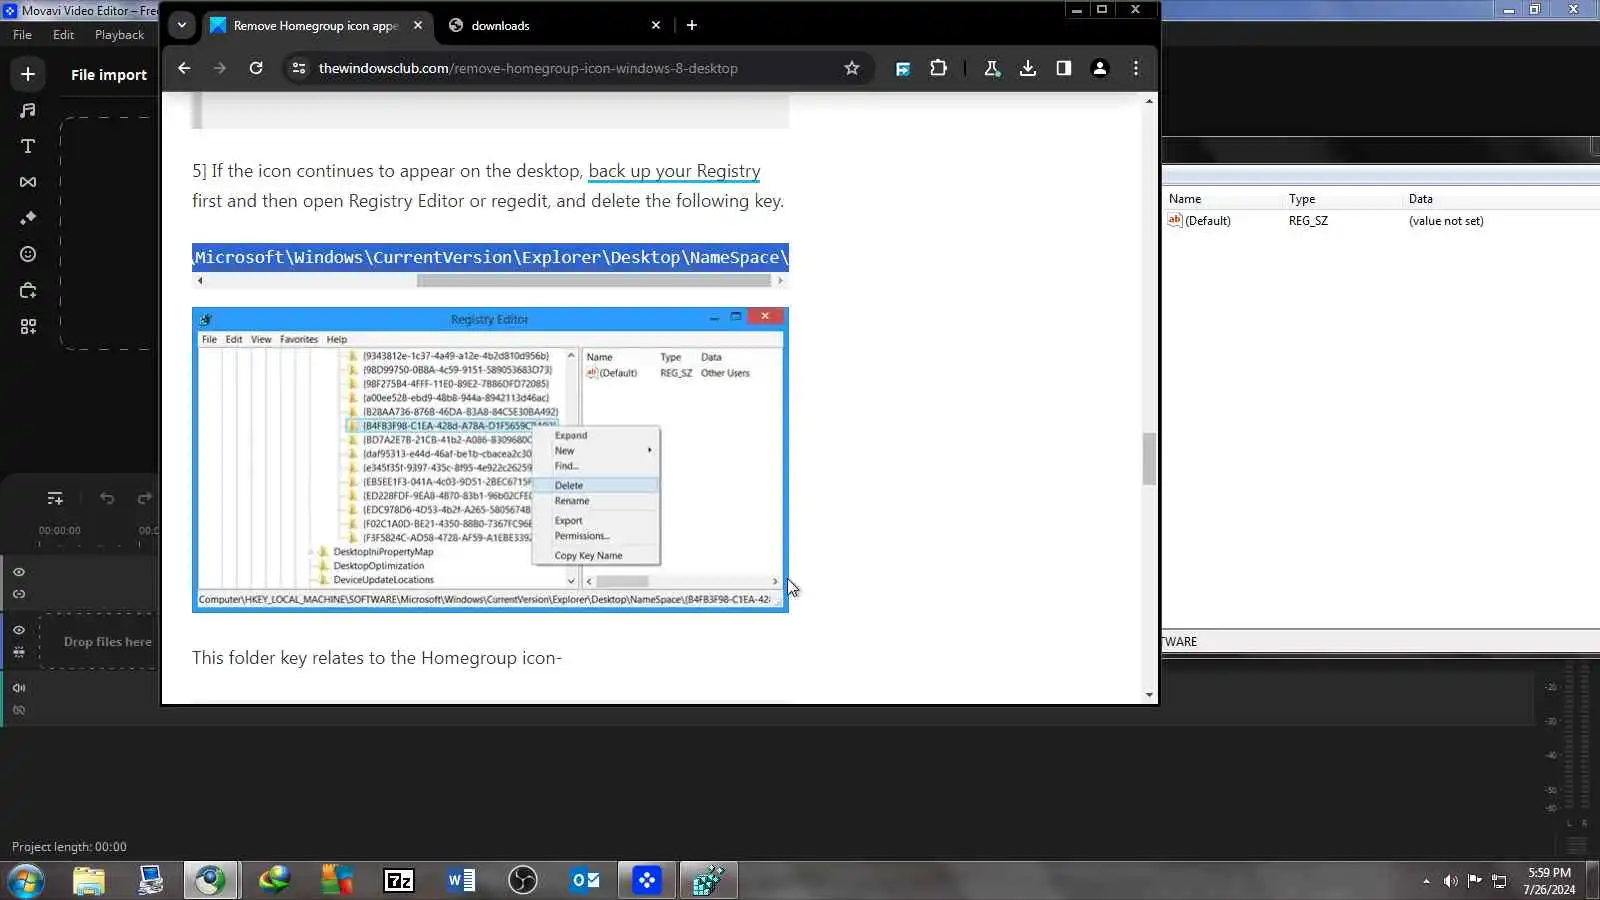Open Outlook from the taskbar
1600x900 pixels.
(585, 880)
